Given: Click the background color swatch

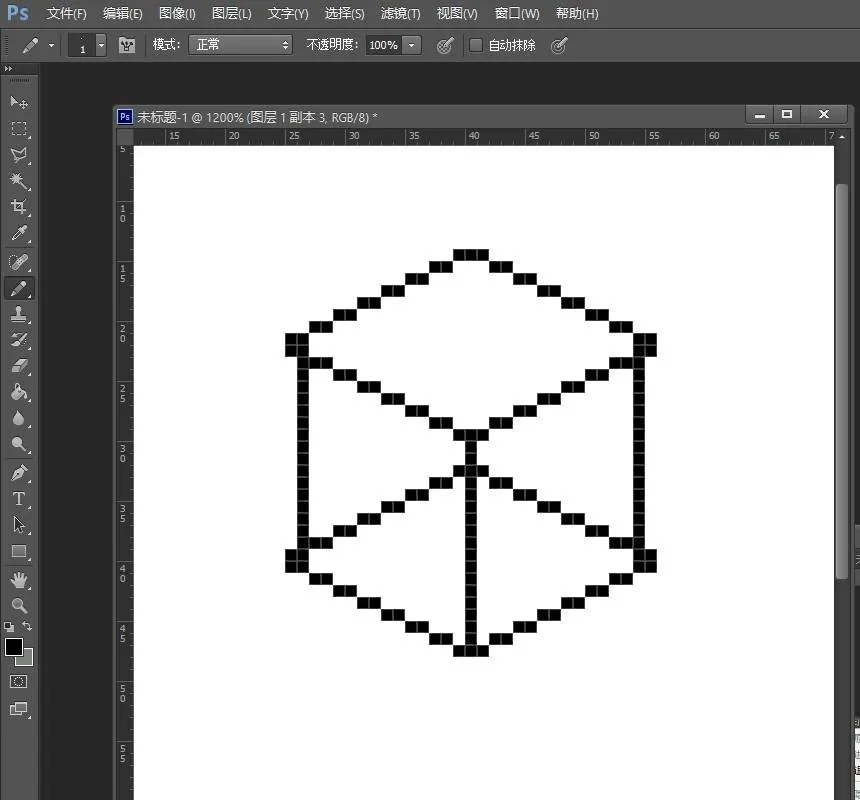Looking at the screenshot, I should (27, 660).
